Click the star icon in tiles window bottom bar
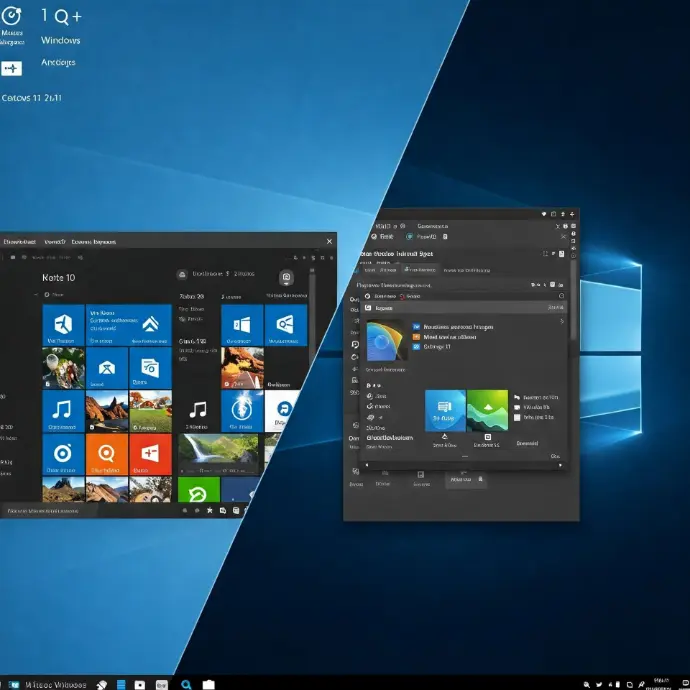The width and height of the screenshot is (690, 690). click(210, 510)
